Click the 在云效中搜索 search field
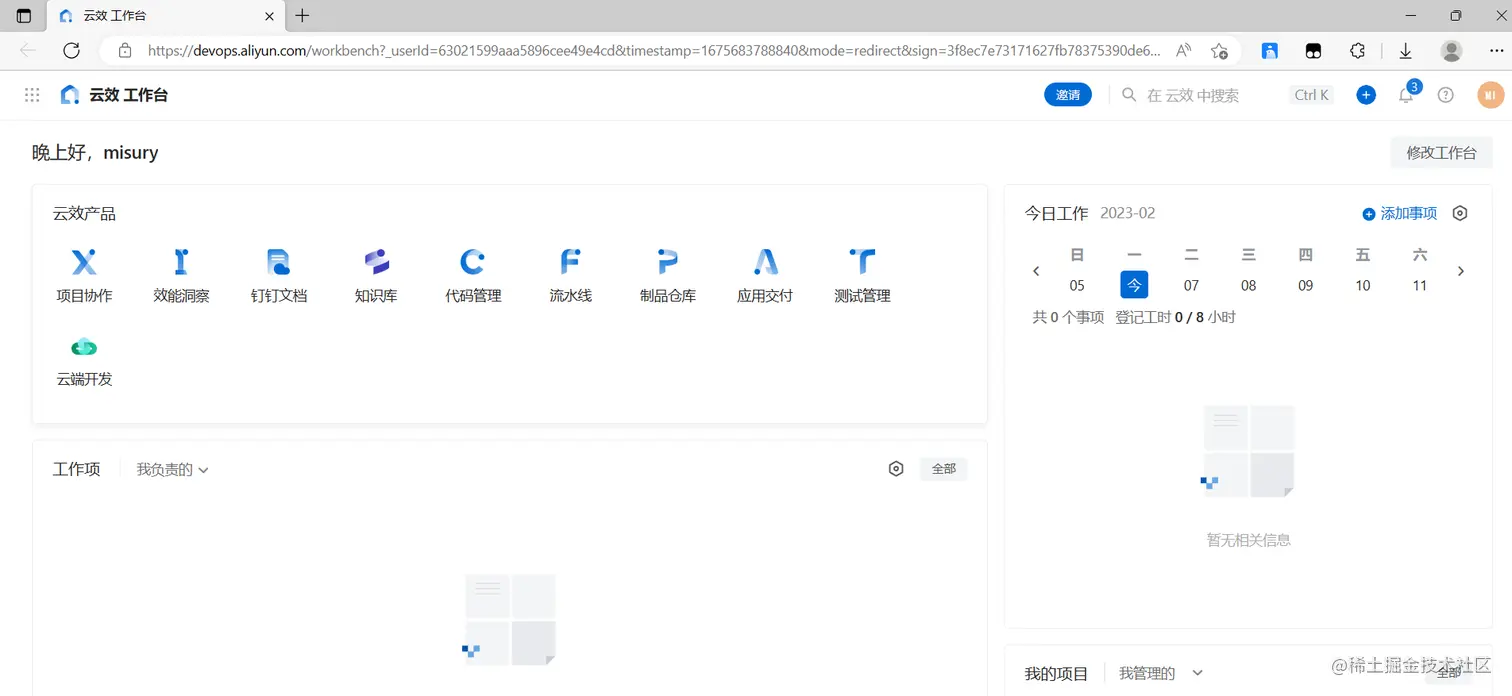The height and width of the screenshot is (696, 1512). tap(1227, 95)
